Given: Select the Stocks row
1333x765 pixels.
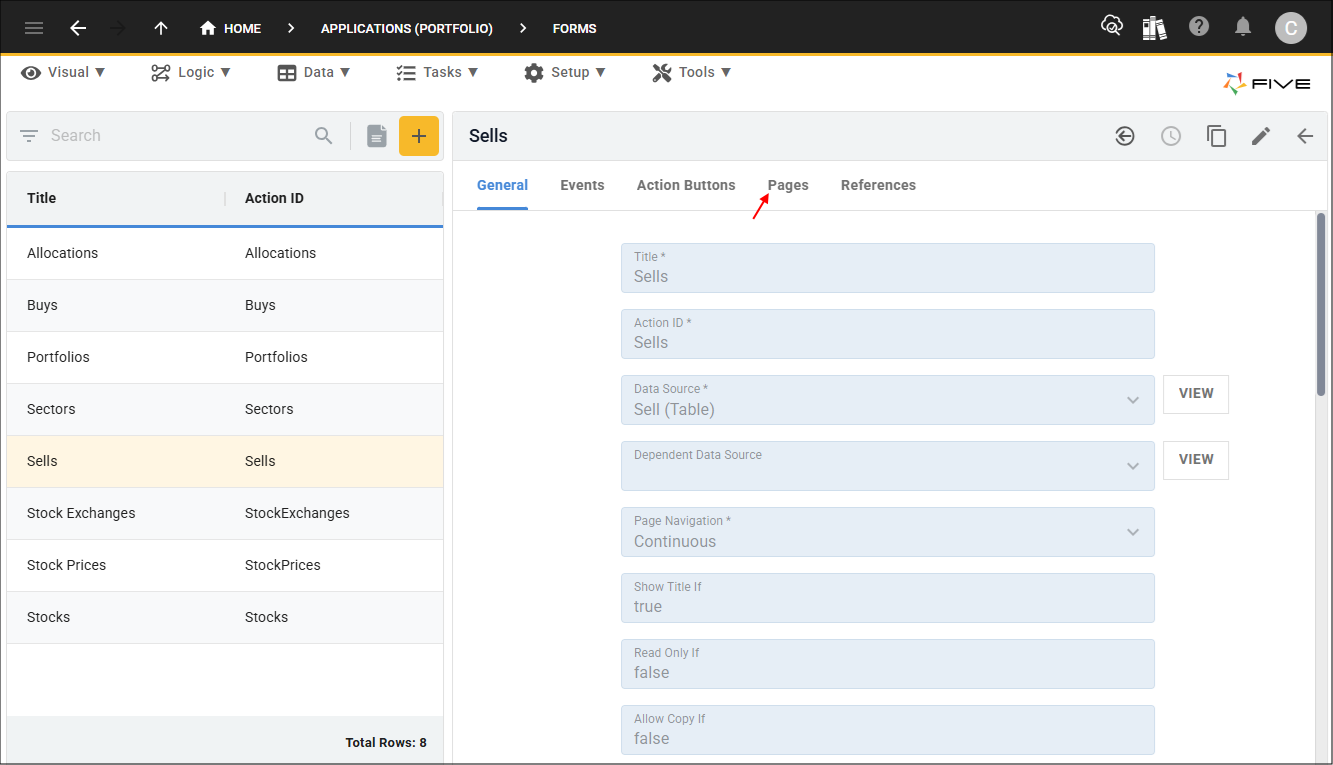Looking at the screenshot, I should [x=225, y=617].
